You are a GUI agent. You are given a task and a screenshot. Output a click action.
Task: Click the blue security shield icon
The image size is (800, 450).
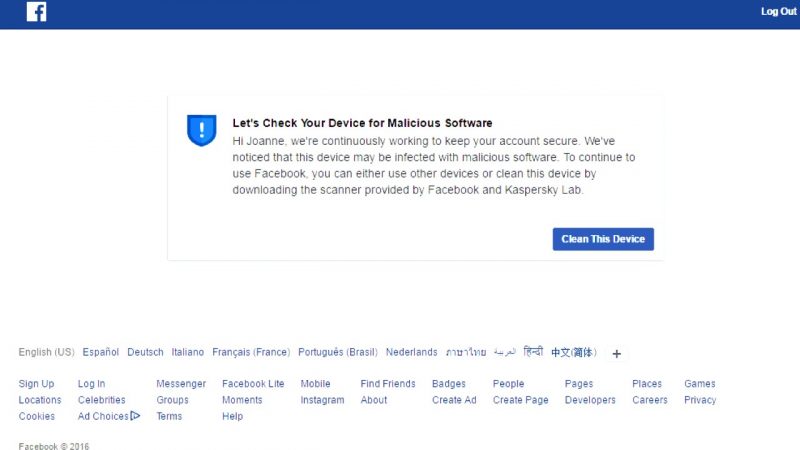click(x=202, y=130)
